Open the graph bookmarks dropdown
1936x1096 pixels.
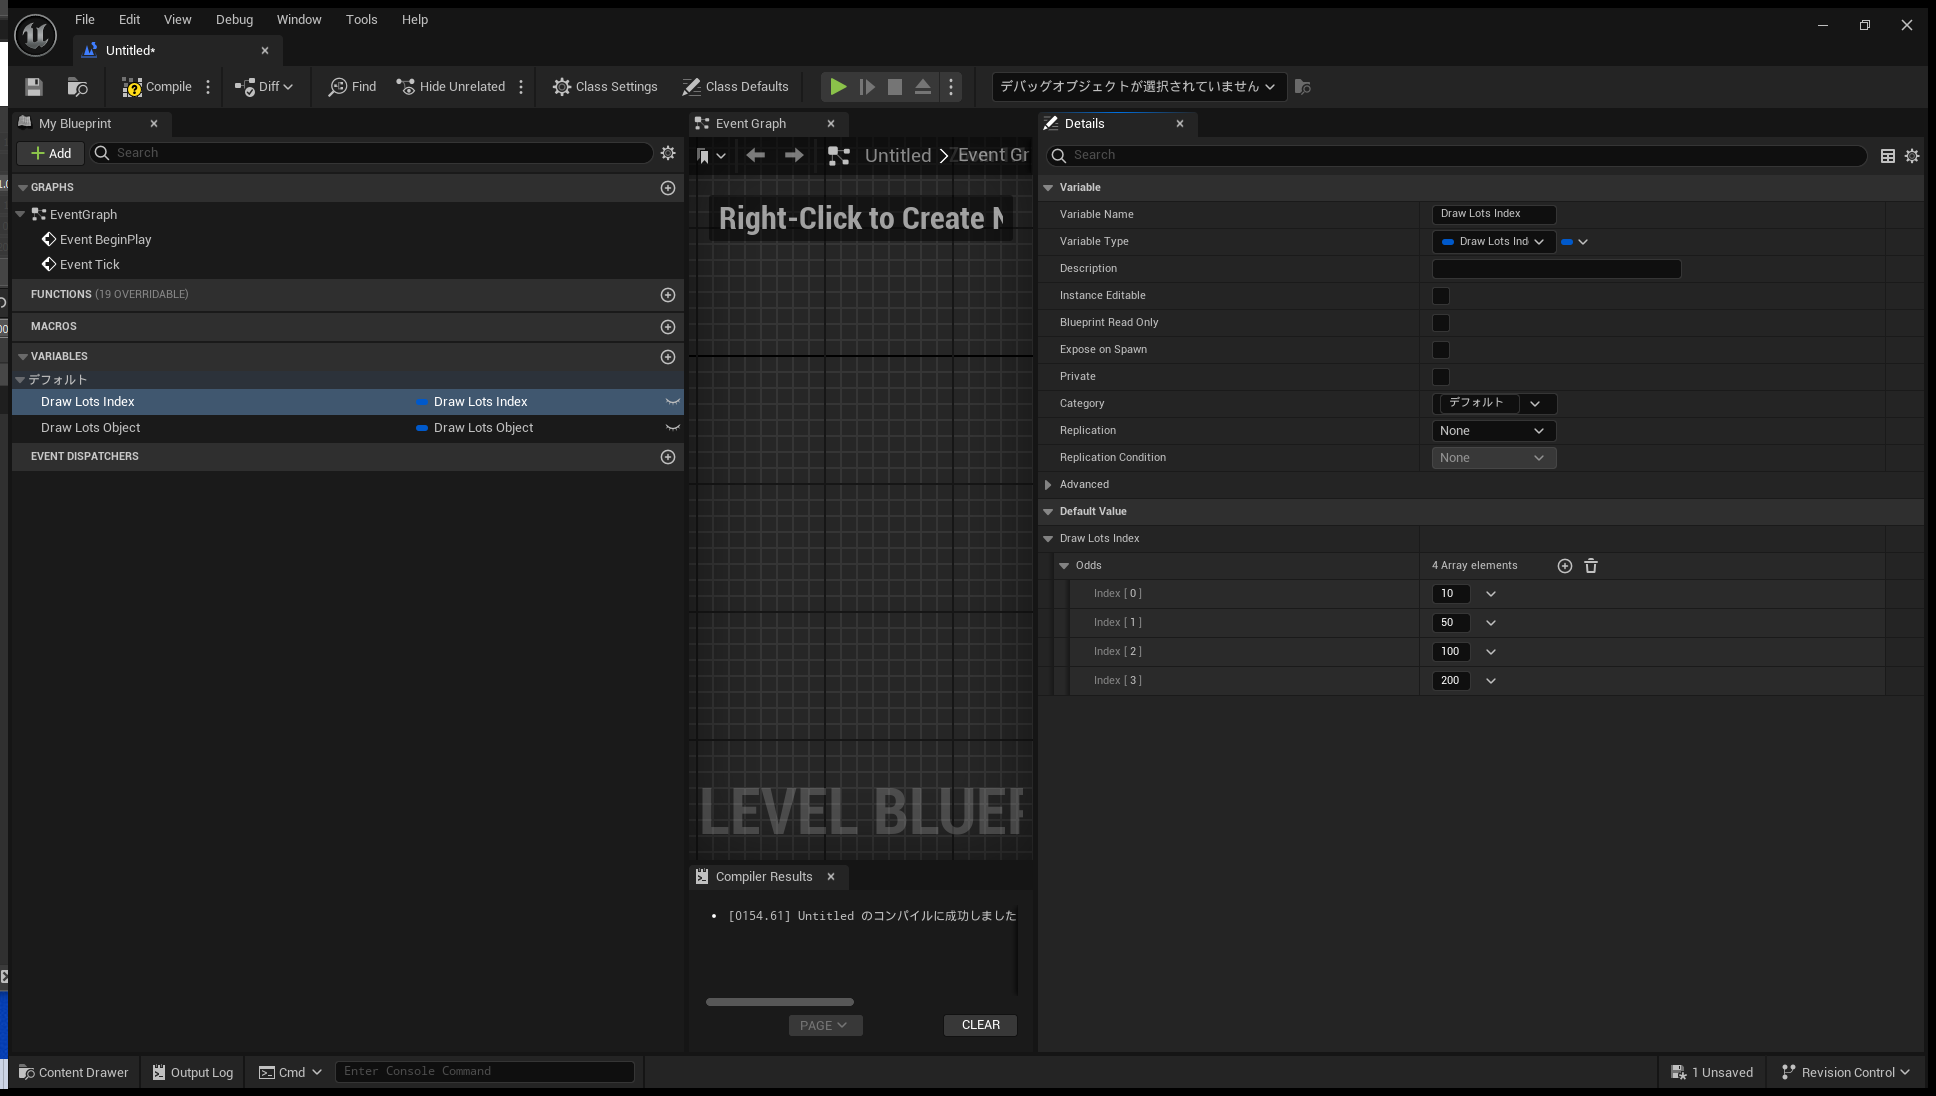[711, 156]
